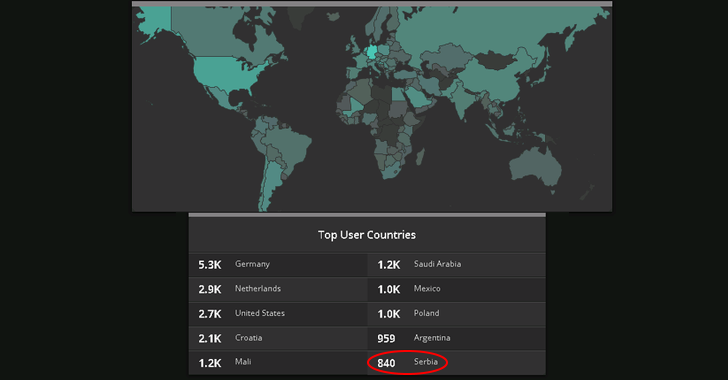The image size is (728, 380).
Task: Select the Argentina 959 entry
Action: click(456, 339)
